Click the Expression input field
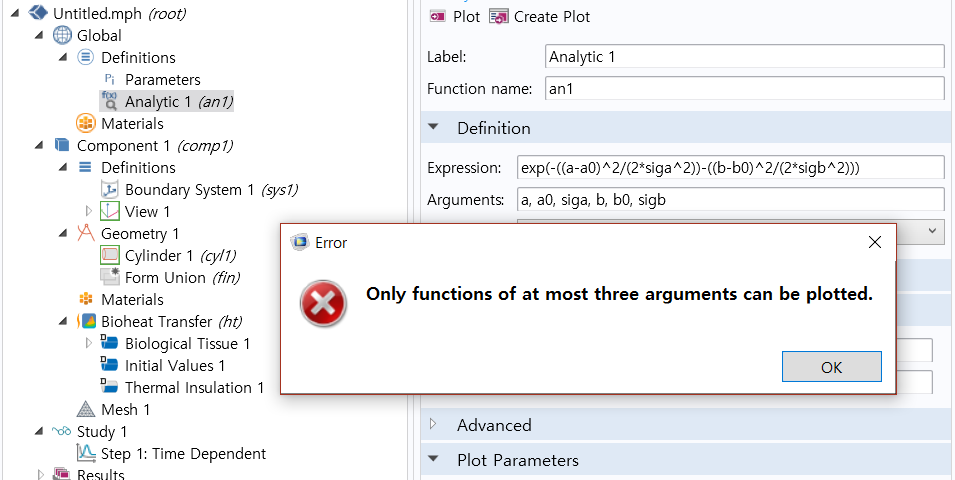Image resolution: width=955 pixels, height=480 pixels. pyautogui.click(x=730, y=167)
